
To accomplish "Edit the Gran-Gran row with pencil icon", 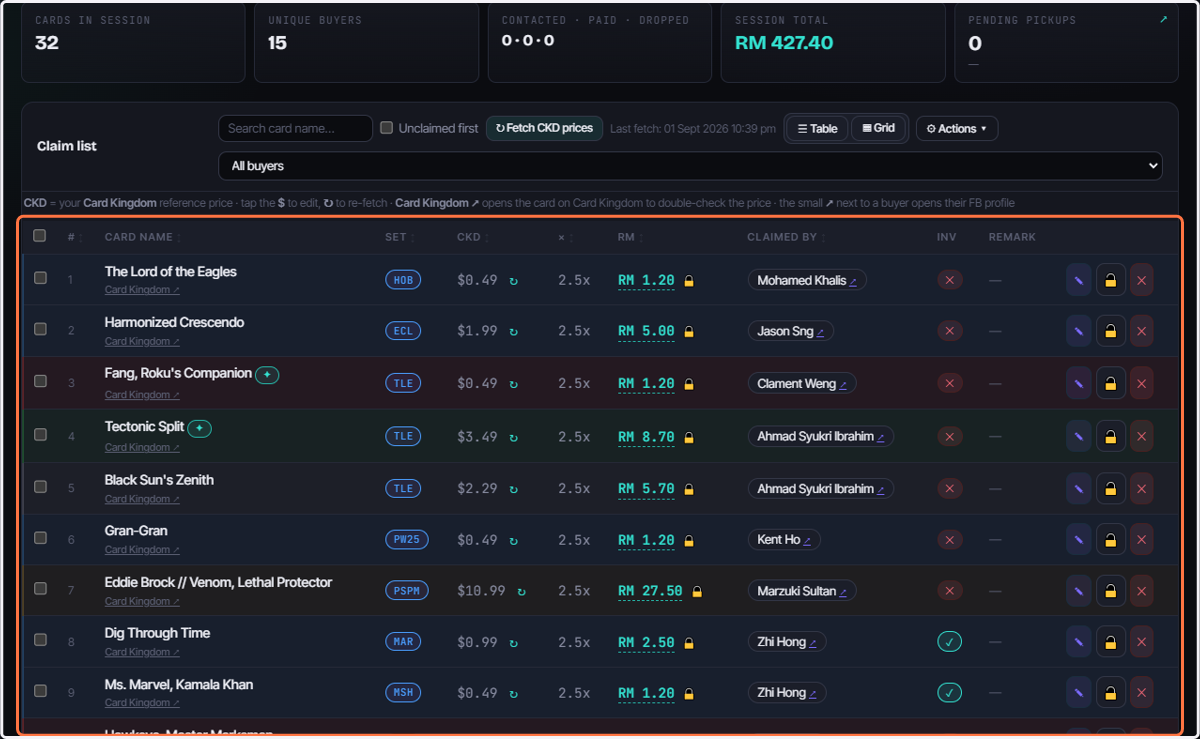I will [x=1078, y=540].
